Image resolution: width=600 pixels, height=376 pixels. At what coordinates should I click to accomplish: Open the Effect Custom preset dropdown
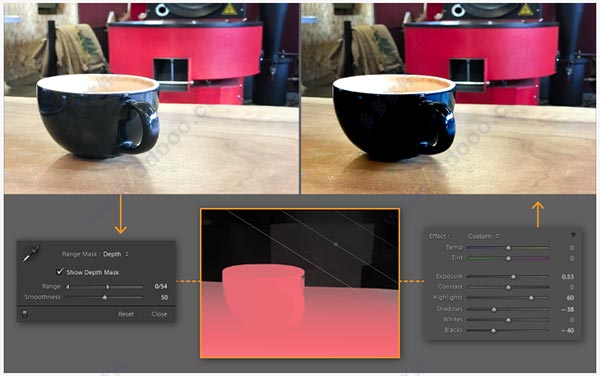[x=483, y=236]
